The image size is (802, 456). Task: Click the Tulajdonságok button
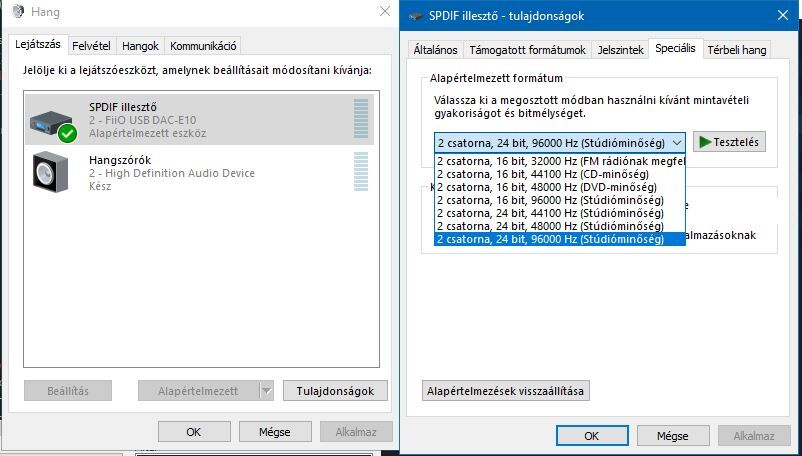(335, 391)
